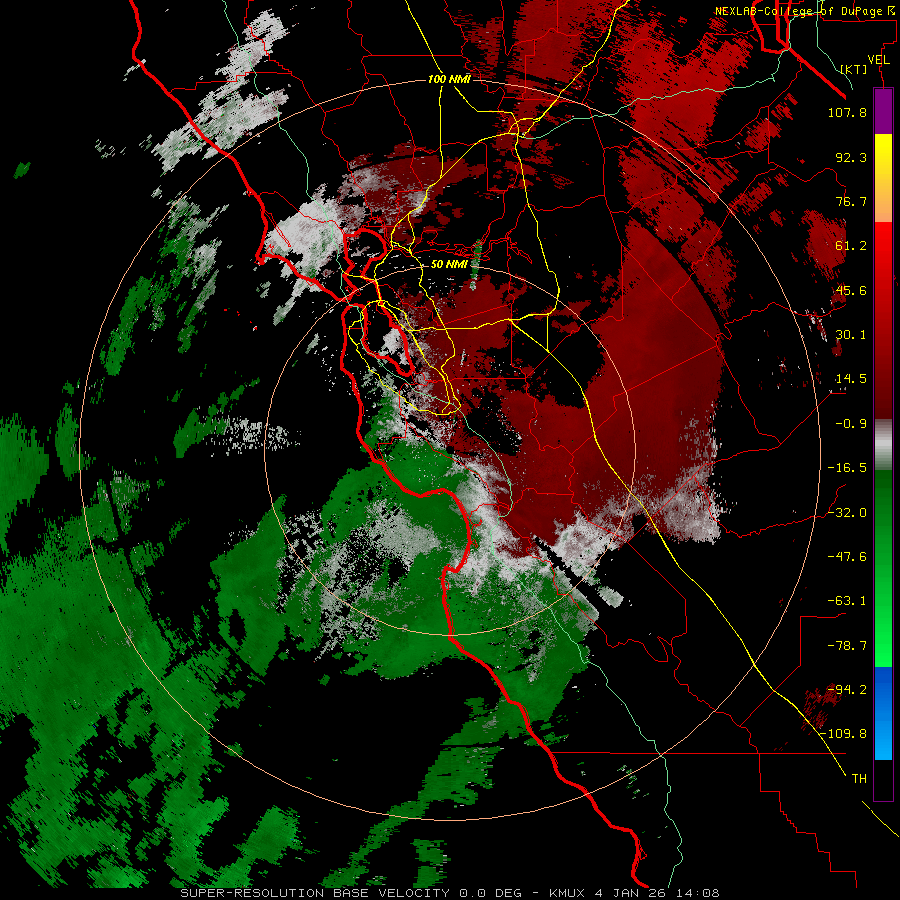Click the -47.6 scale value

pyautogui.click(x=847, y=557)
